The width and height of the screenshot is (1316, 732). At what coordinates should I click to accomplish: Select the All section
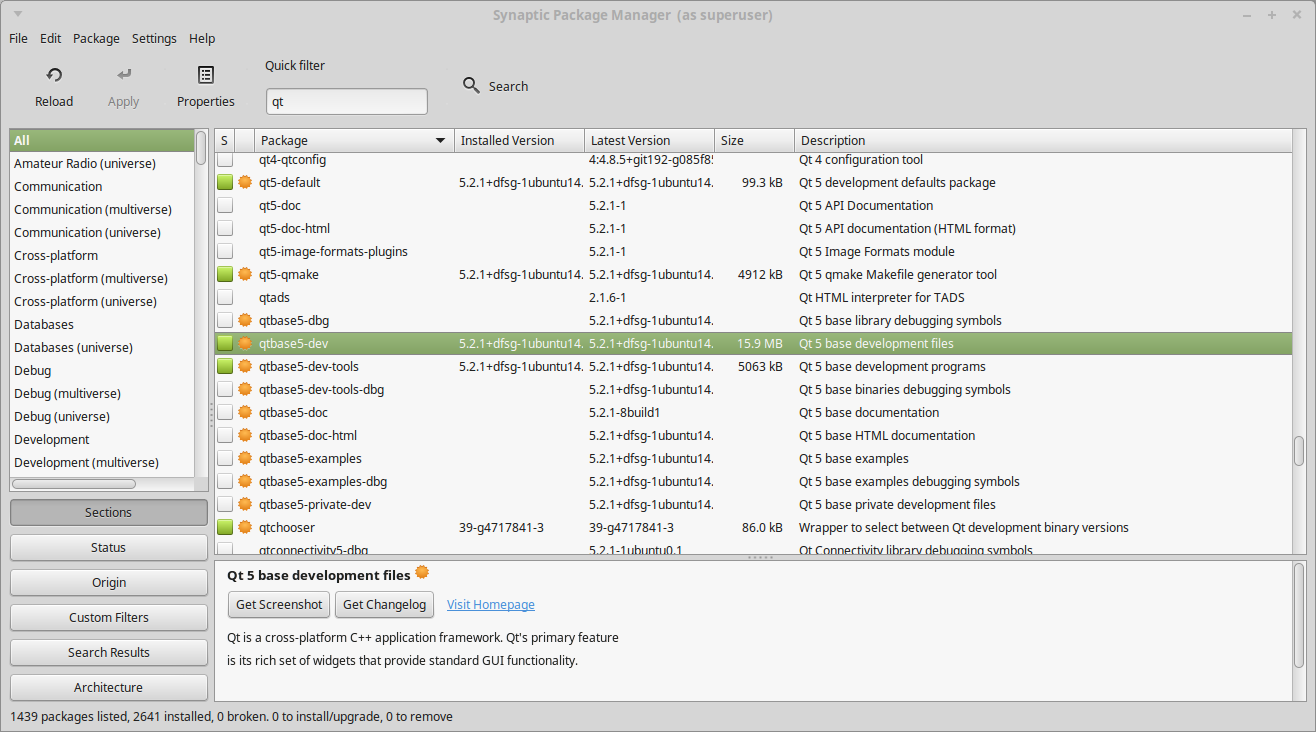[102, 141]
